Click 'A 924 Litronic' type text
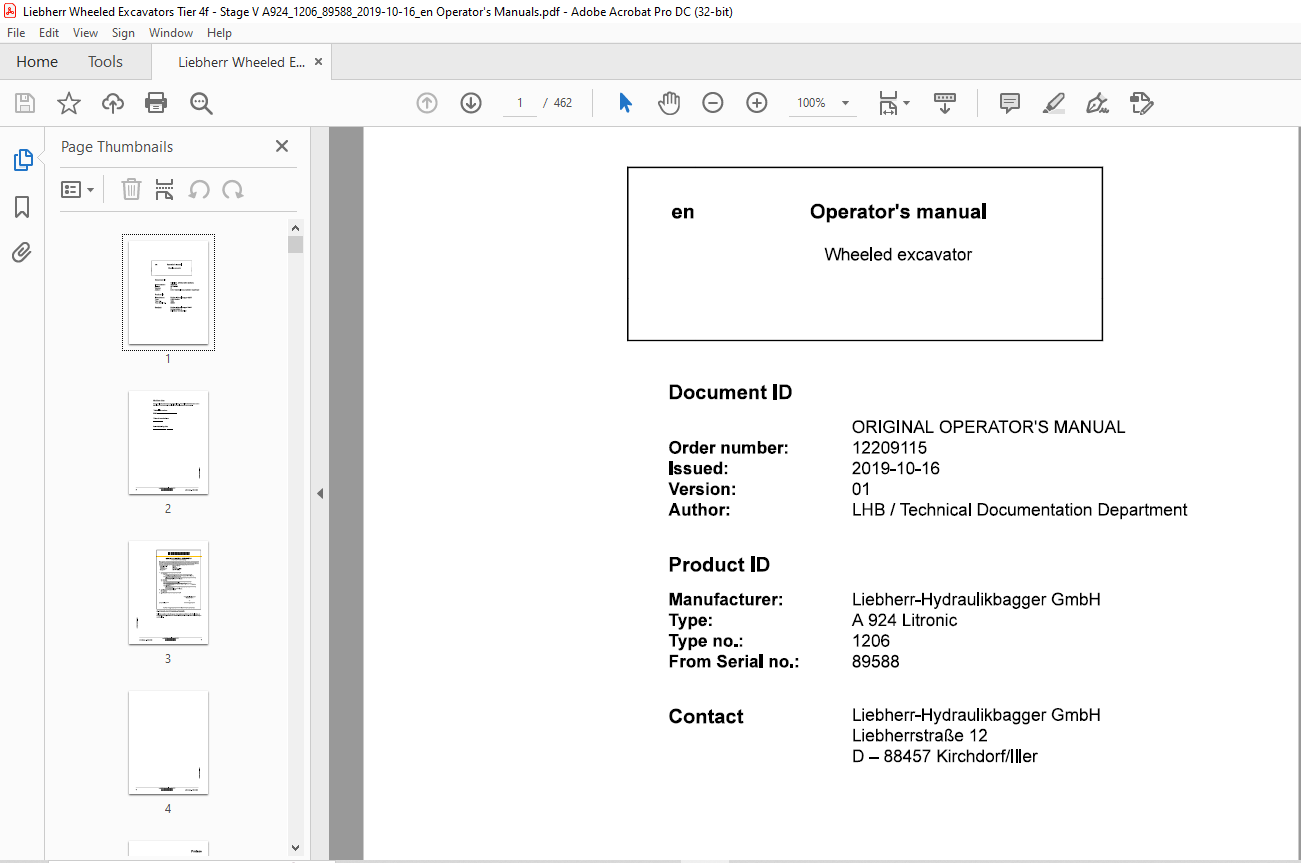This screenshot has width=1301, height=863. click(x=904, y=621)
